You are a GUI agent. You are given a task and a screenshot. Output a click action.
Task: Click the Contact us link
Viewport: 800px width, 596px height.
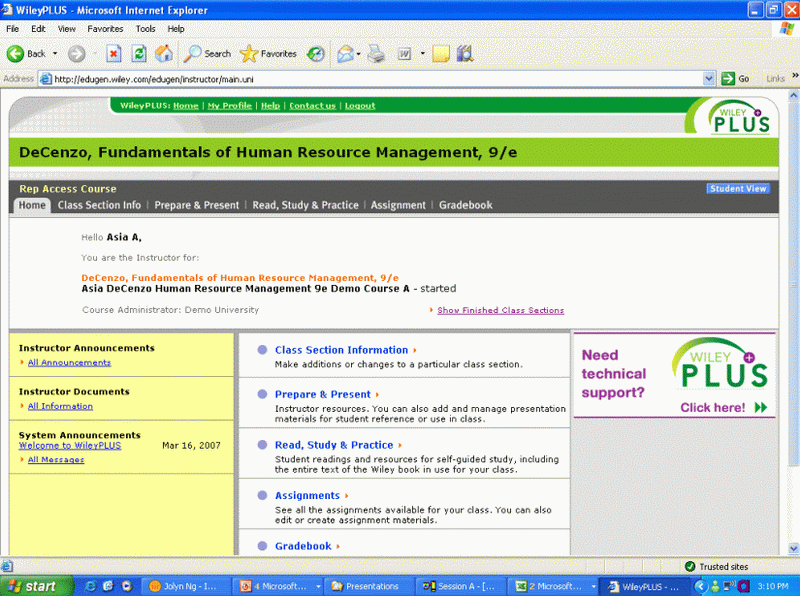(x=312, y=106)
